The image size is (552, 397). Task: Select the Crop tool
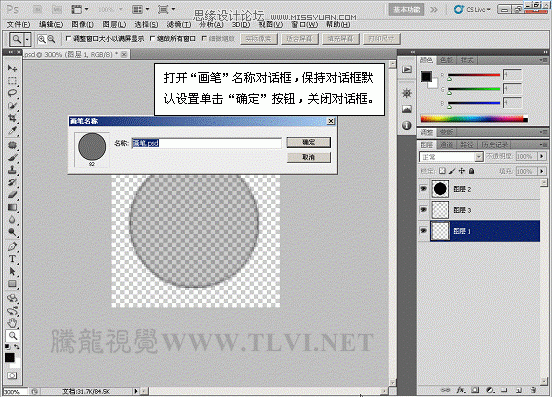tap(12, 118)
